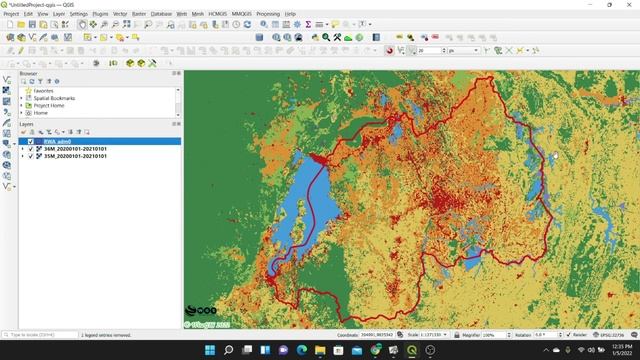
Task: Expand Home in Browser tree
Action: [22, 113]
